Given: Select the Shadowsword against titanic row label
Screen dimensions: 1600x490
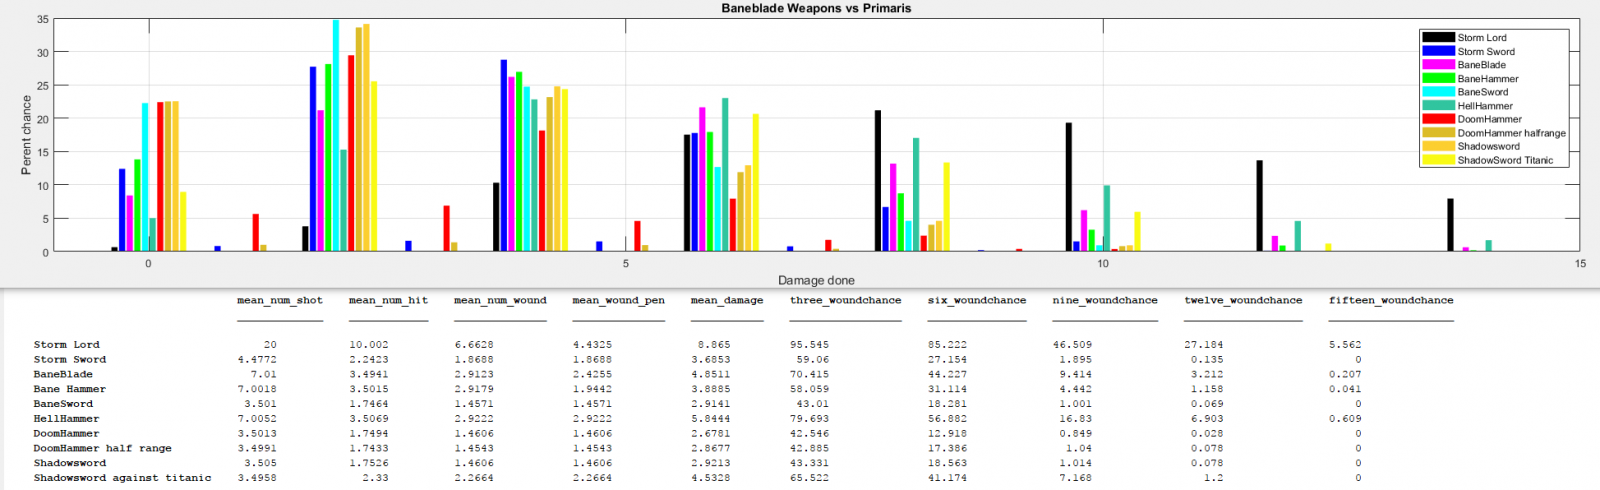Looking at the screenshot, I should click(x=122, y=478).
